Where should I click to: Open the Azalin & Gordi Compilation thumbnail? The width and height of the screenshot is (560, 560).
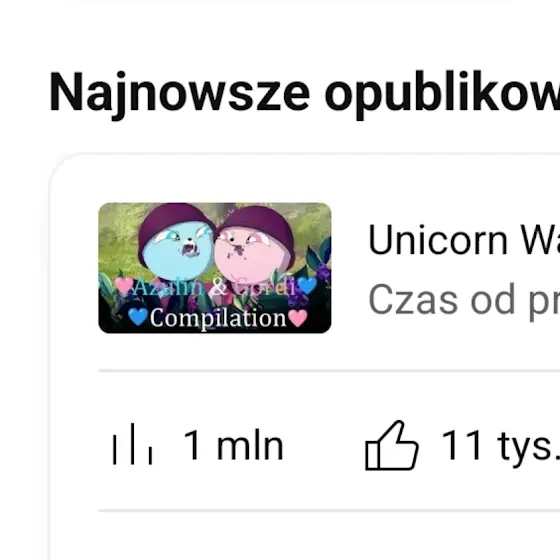coord(215,268)
